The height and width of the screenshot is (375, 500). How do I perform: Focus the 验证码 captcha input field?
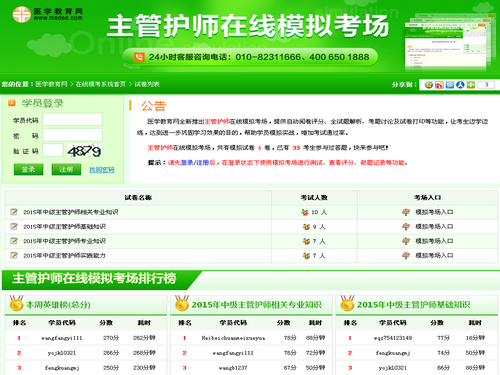53,150
